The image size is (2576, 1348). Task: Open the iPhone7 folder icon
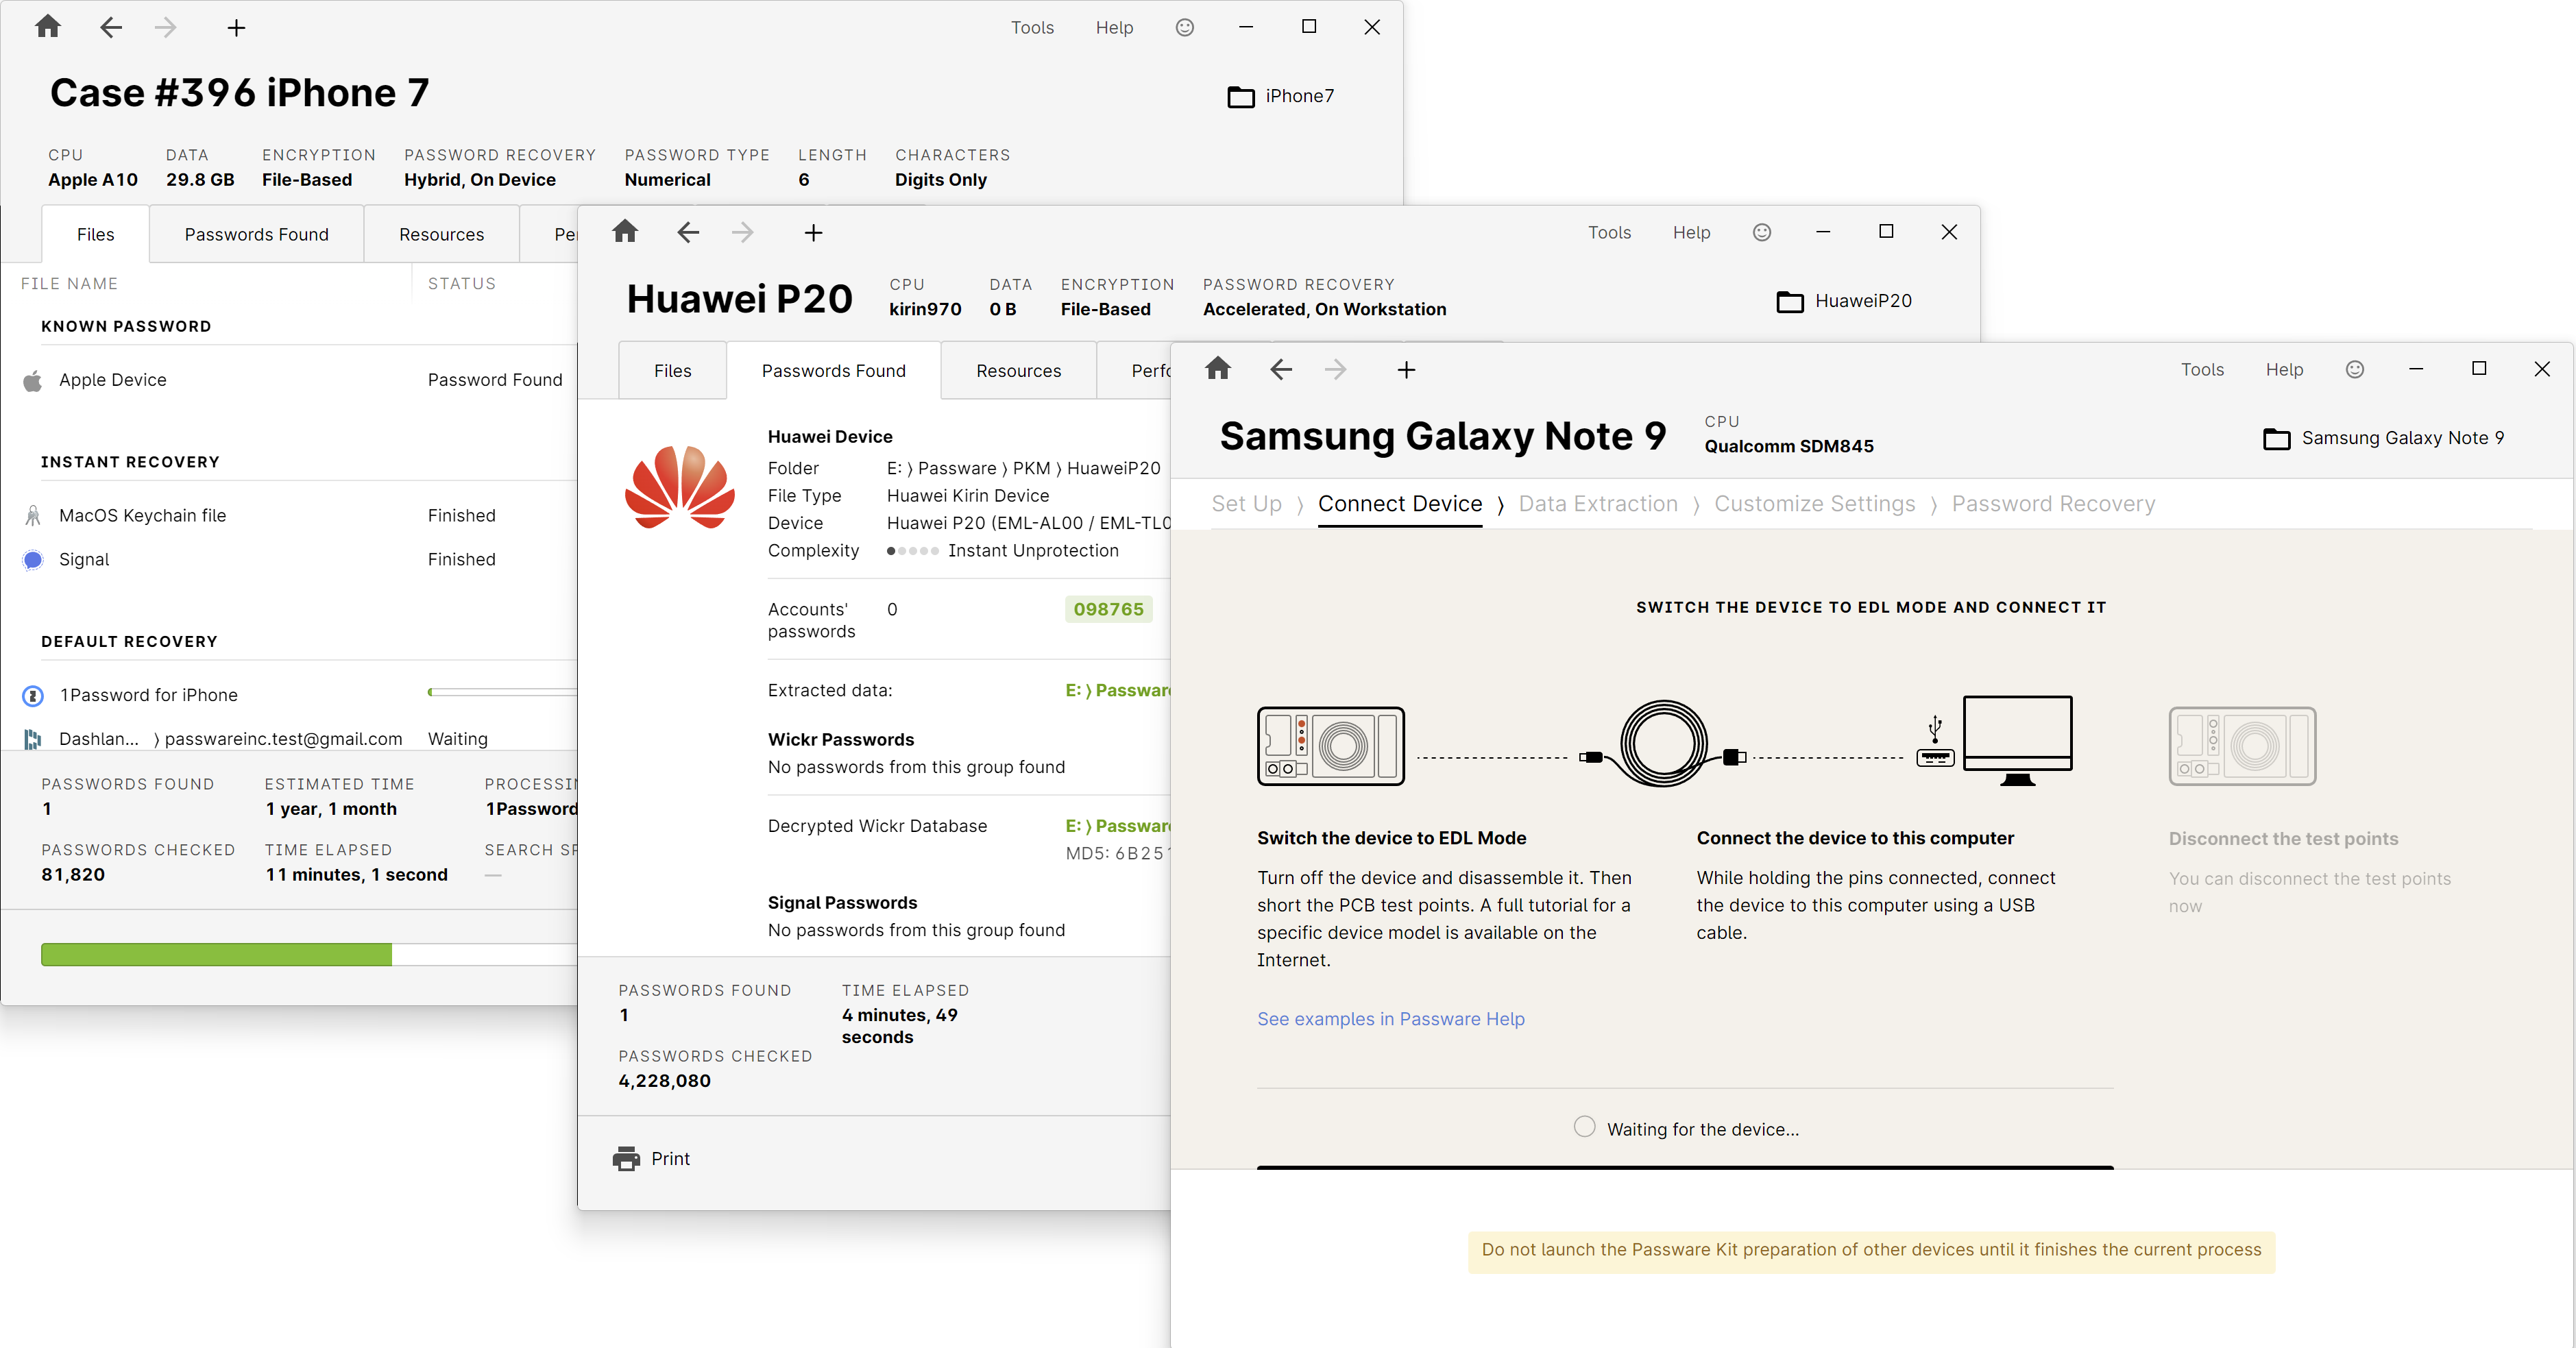1240,97
